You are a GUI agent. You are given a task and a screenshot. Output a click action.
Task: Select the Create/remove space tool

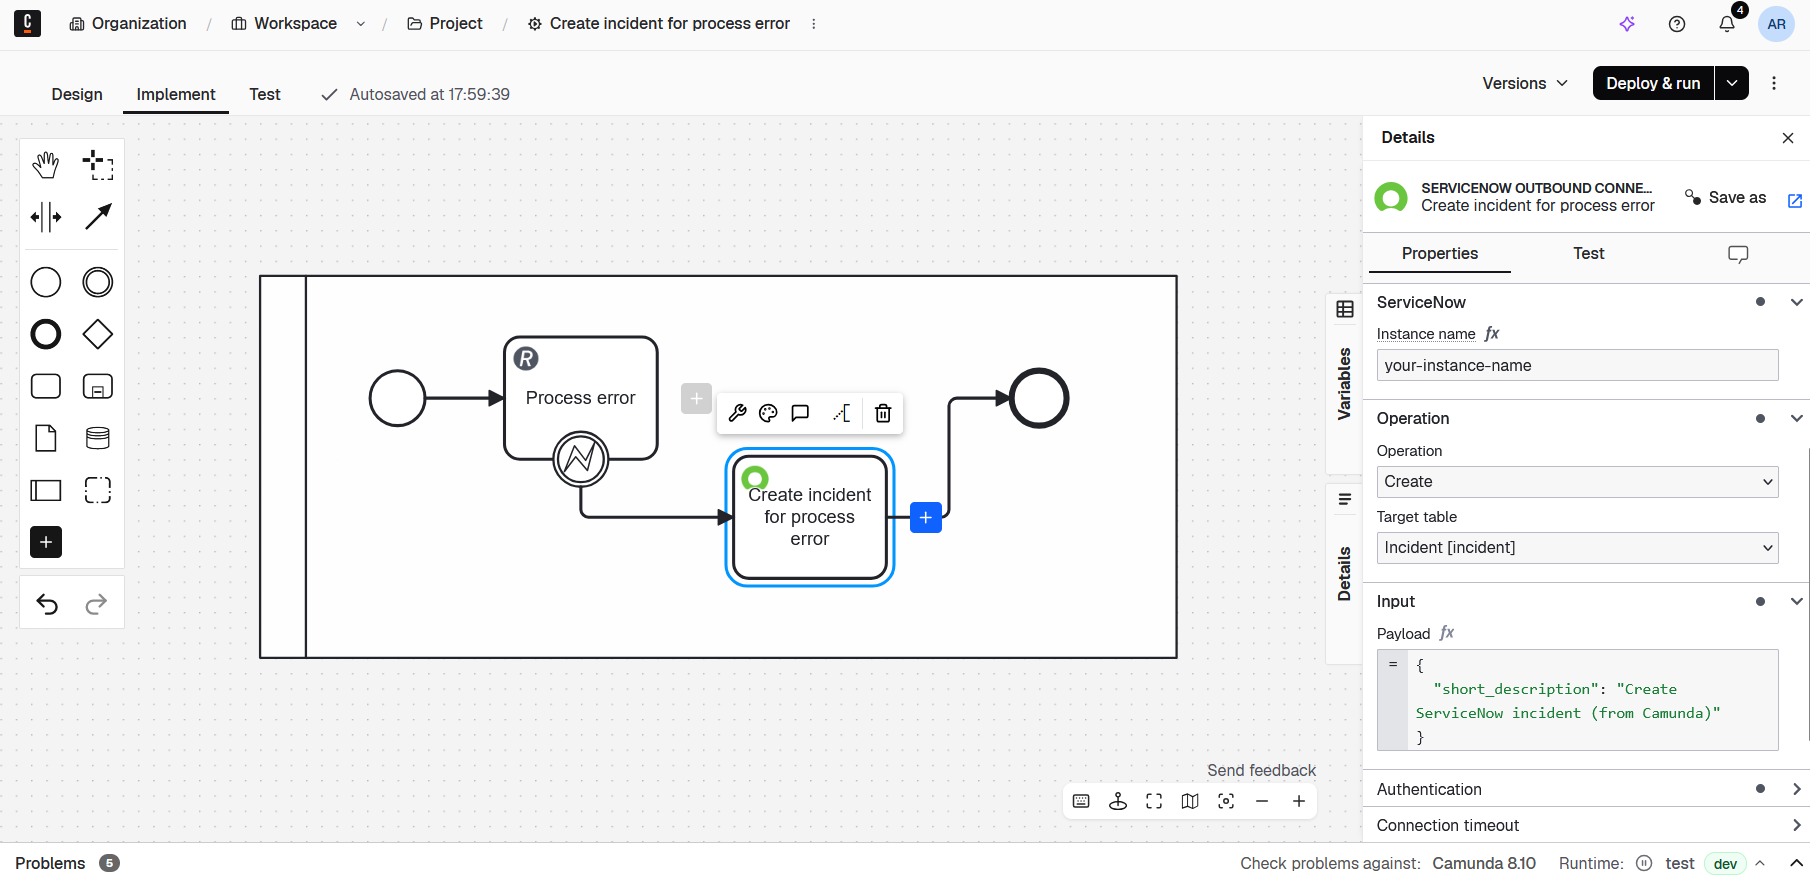(46, 217)
